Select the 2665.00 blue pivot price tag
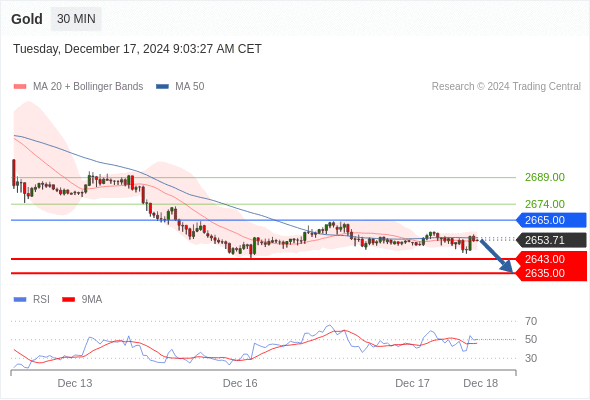The width and height of the screenshot is (590, 400). pos(551,220)
